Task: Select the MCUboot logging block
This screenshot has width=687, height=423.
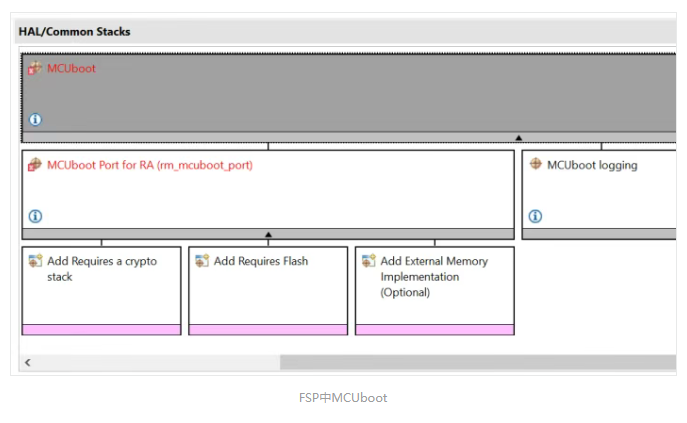Action: 599,195
